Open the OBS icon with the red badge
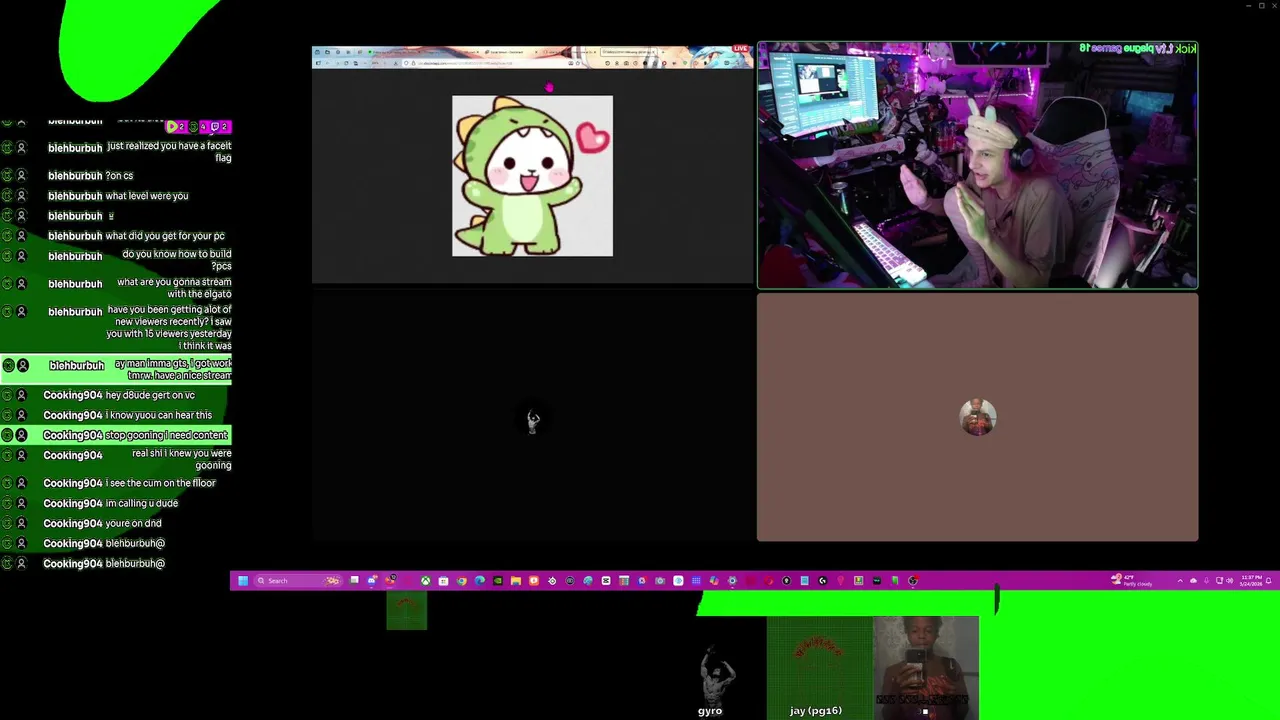1280x720 pixels. 913,580
